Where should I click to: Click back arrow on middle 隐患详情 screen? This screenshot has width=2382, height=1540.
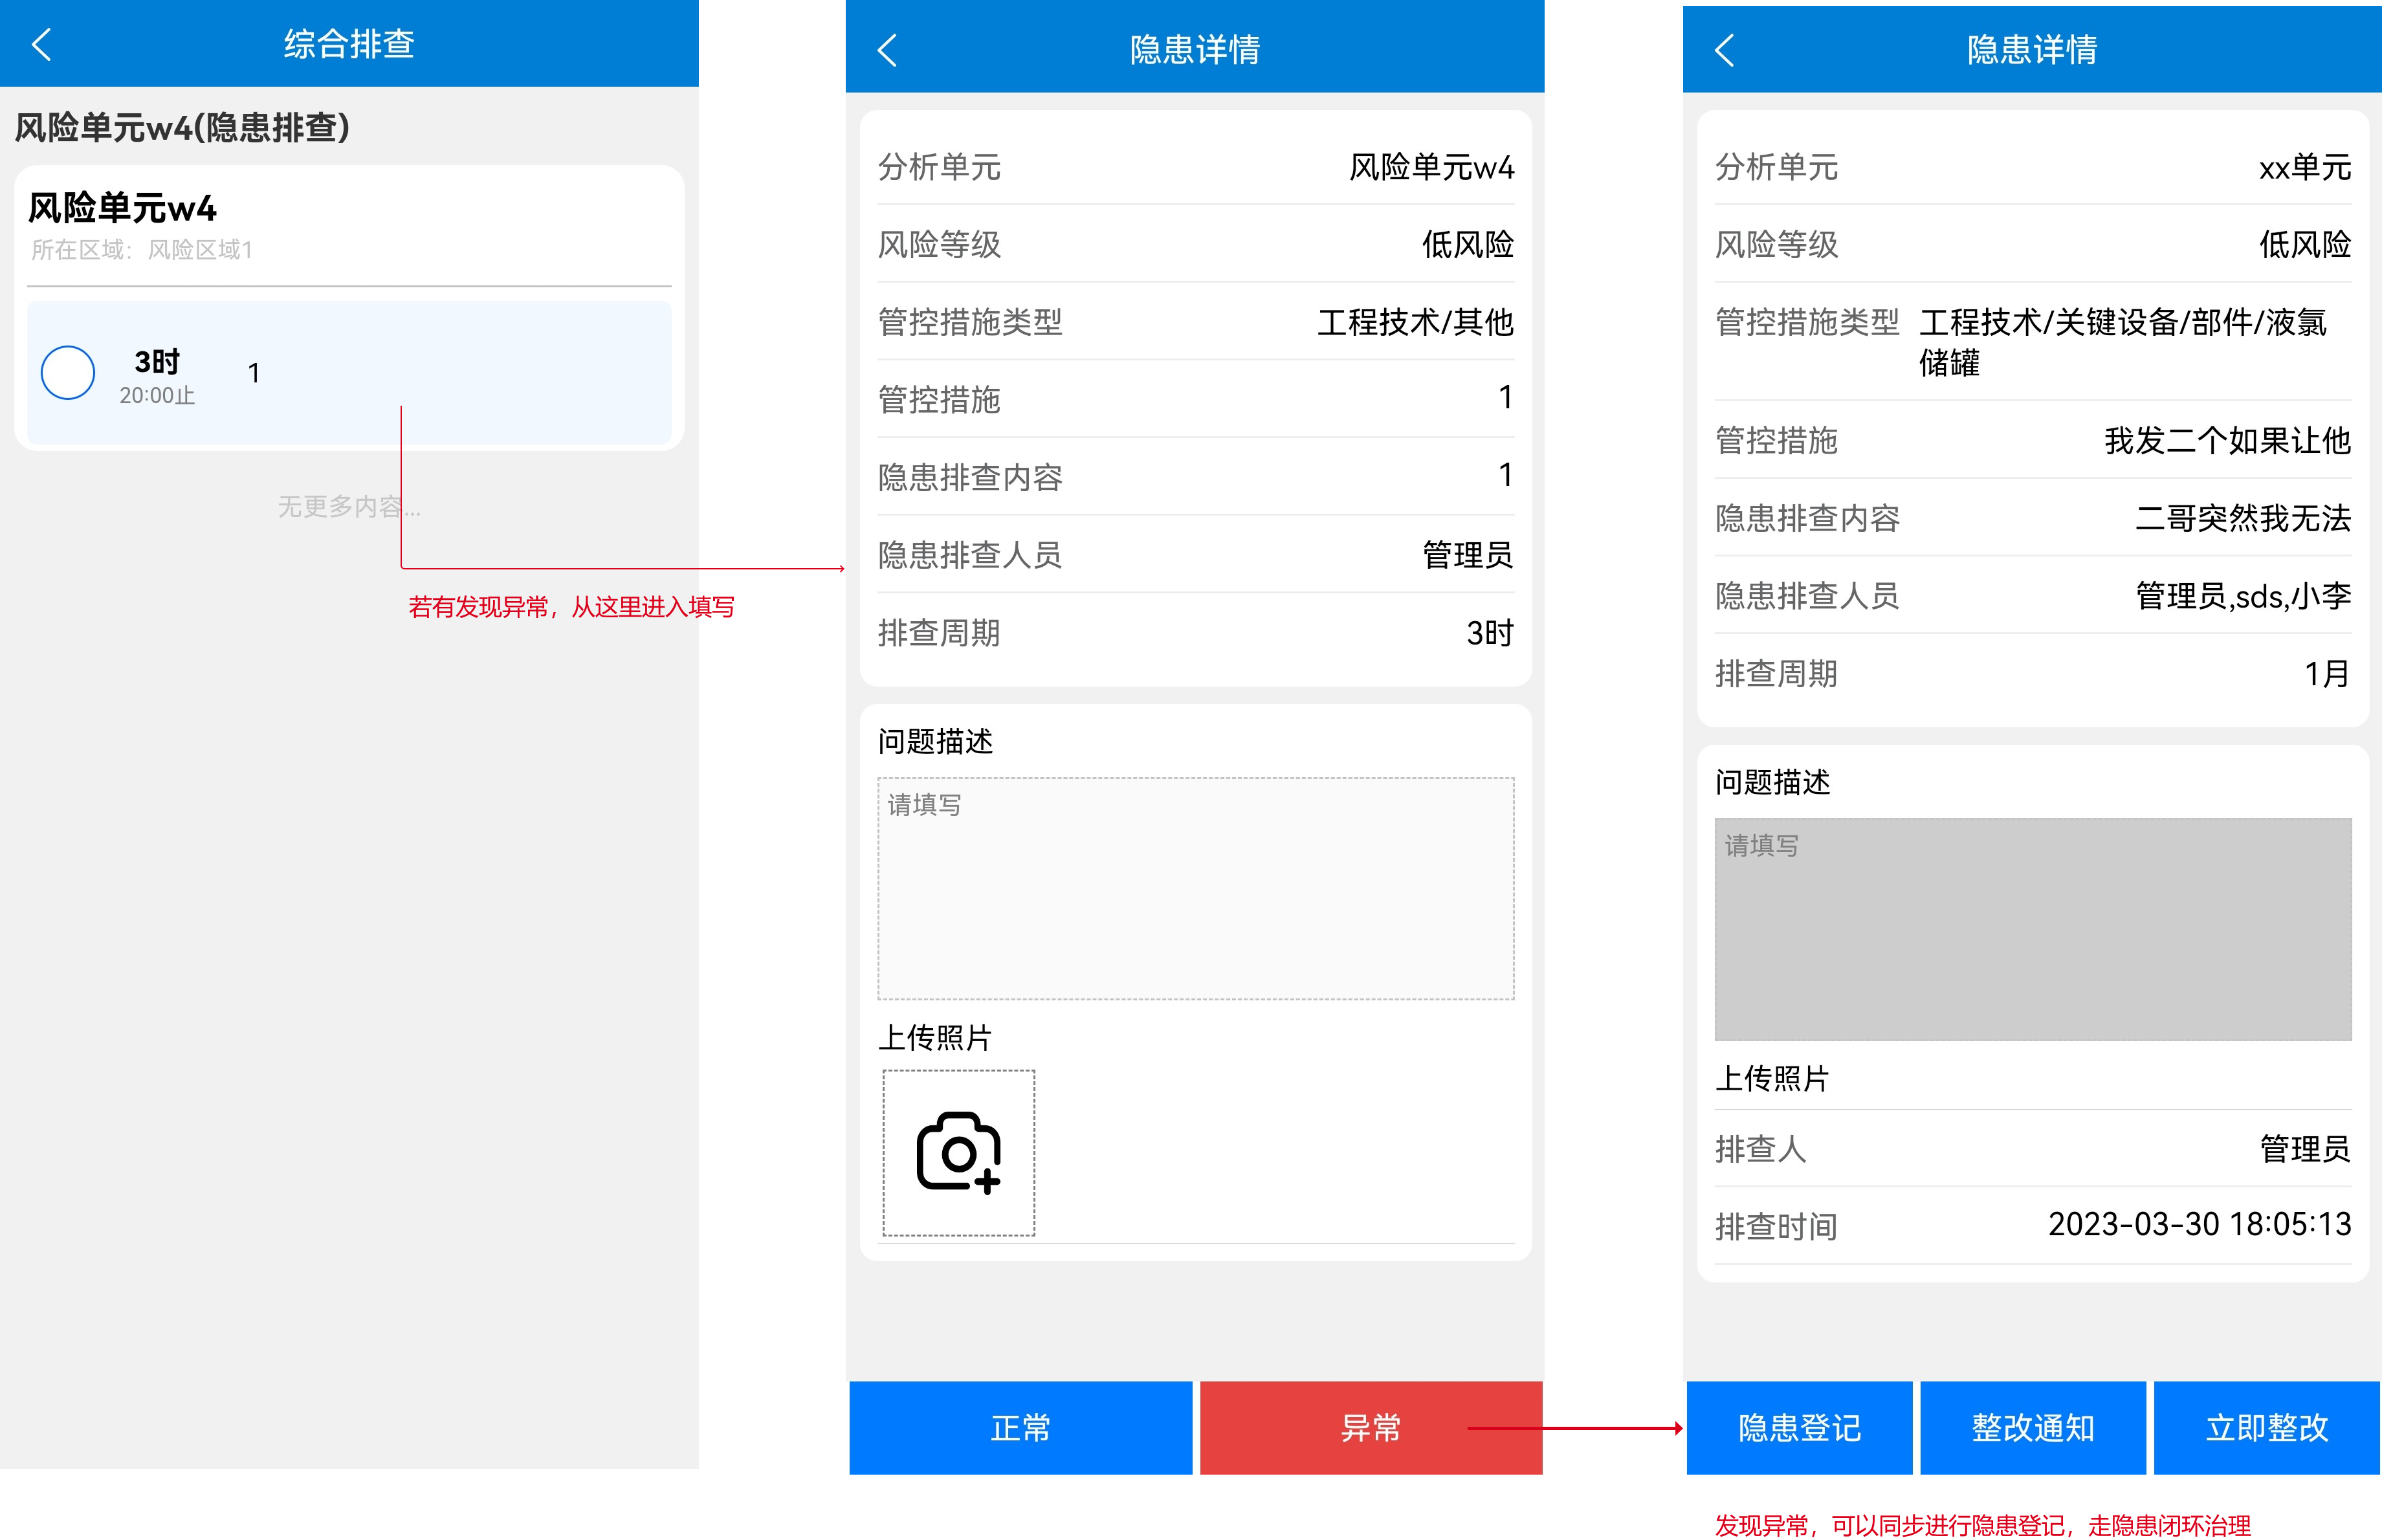click(x=887, y=50)
